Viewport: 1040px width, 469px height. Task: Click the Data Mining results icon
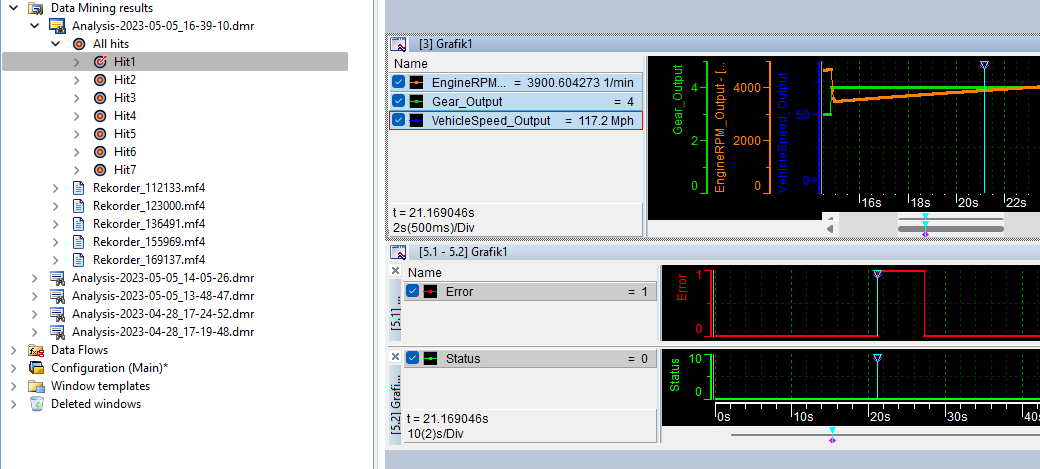[x=36, y=8]
